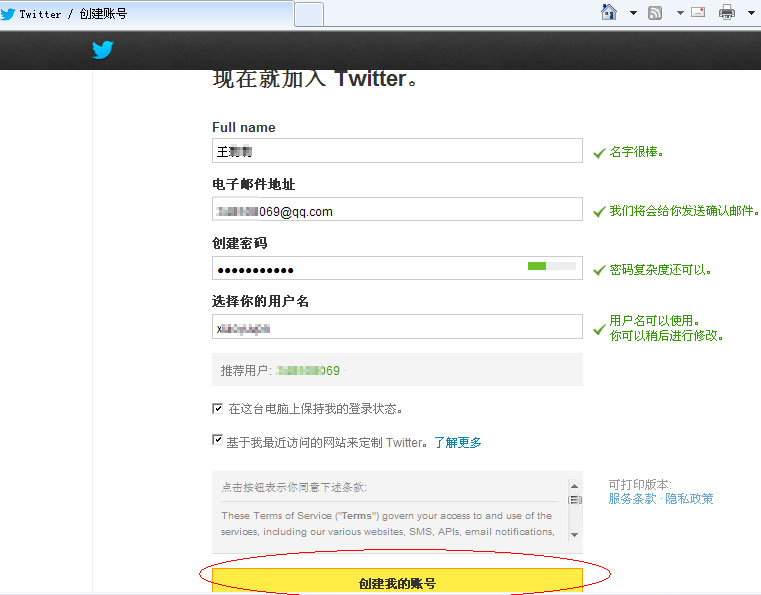761x595 pixels.
Task: Select the Twitter / 创建账号 tab
Action: (x=147, y=14)
